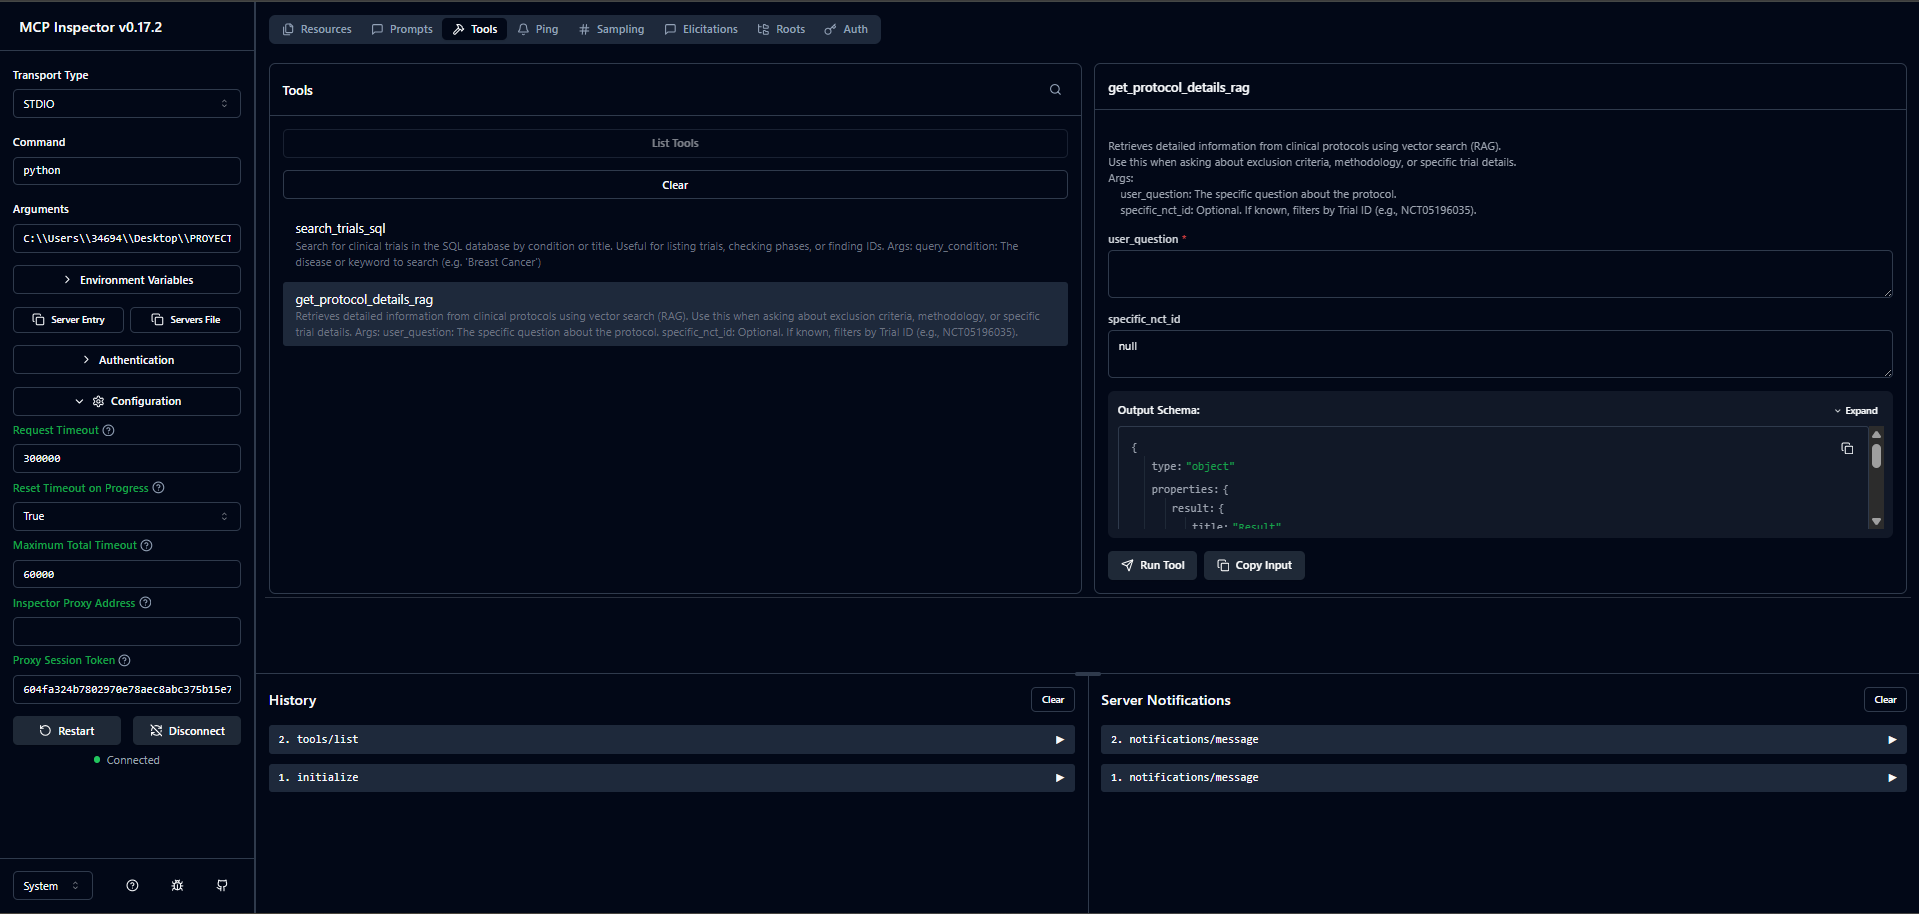Expand the Authentication section

point(126,360)
